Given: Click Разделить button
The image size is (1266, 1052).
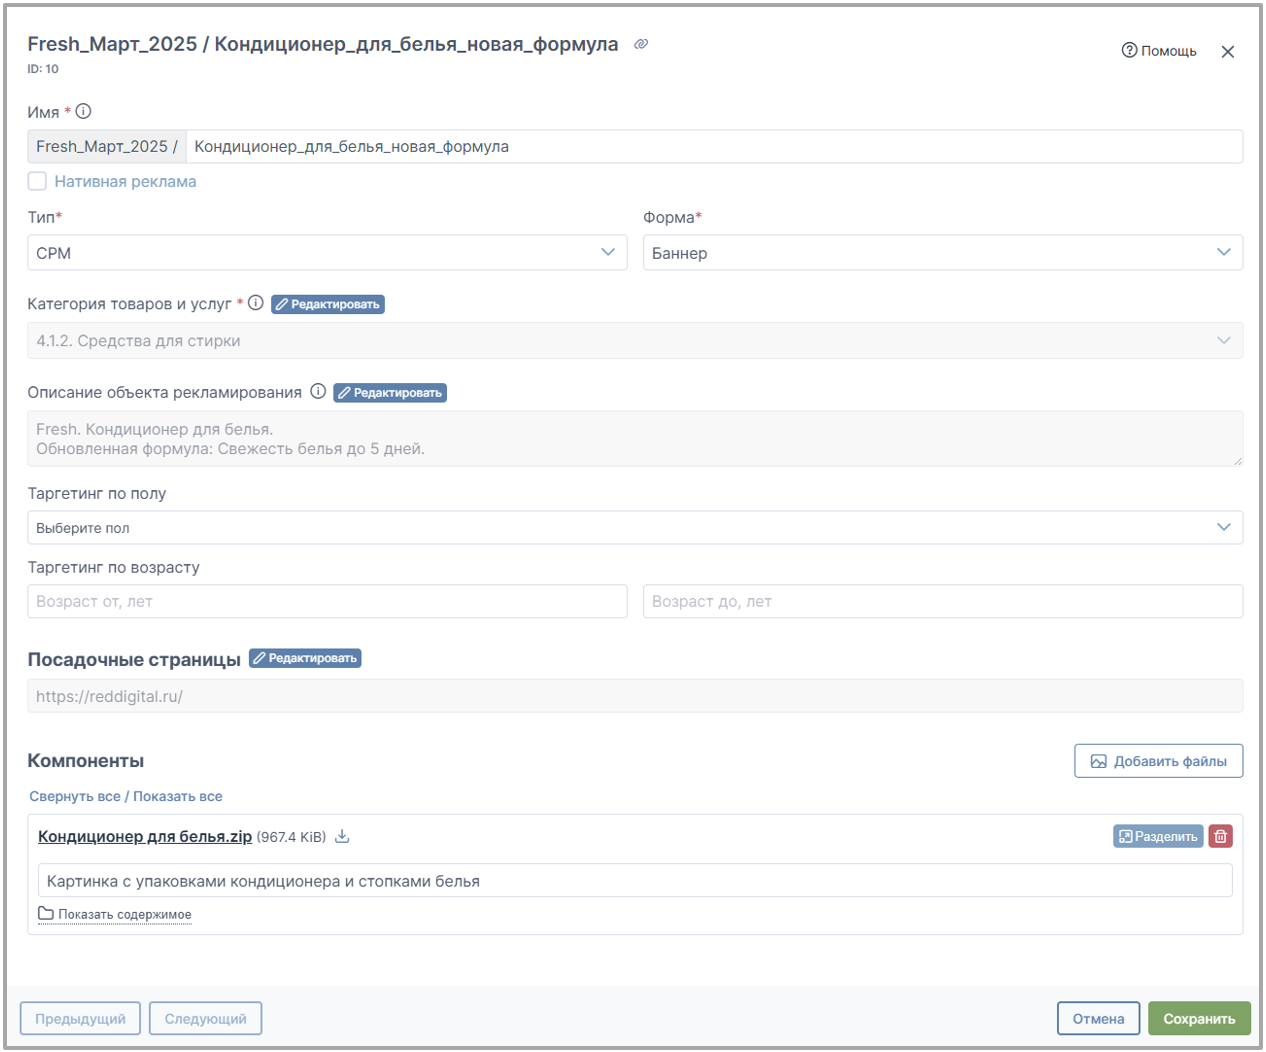Looking at the screenshot, I should click(x=1158, y=836).
